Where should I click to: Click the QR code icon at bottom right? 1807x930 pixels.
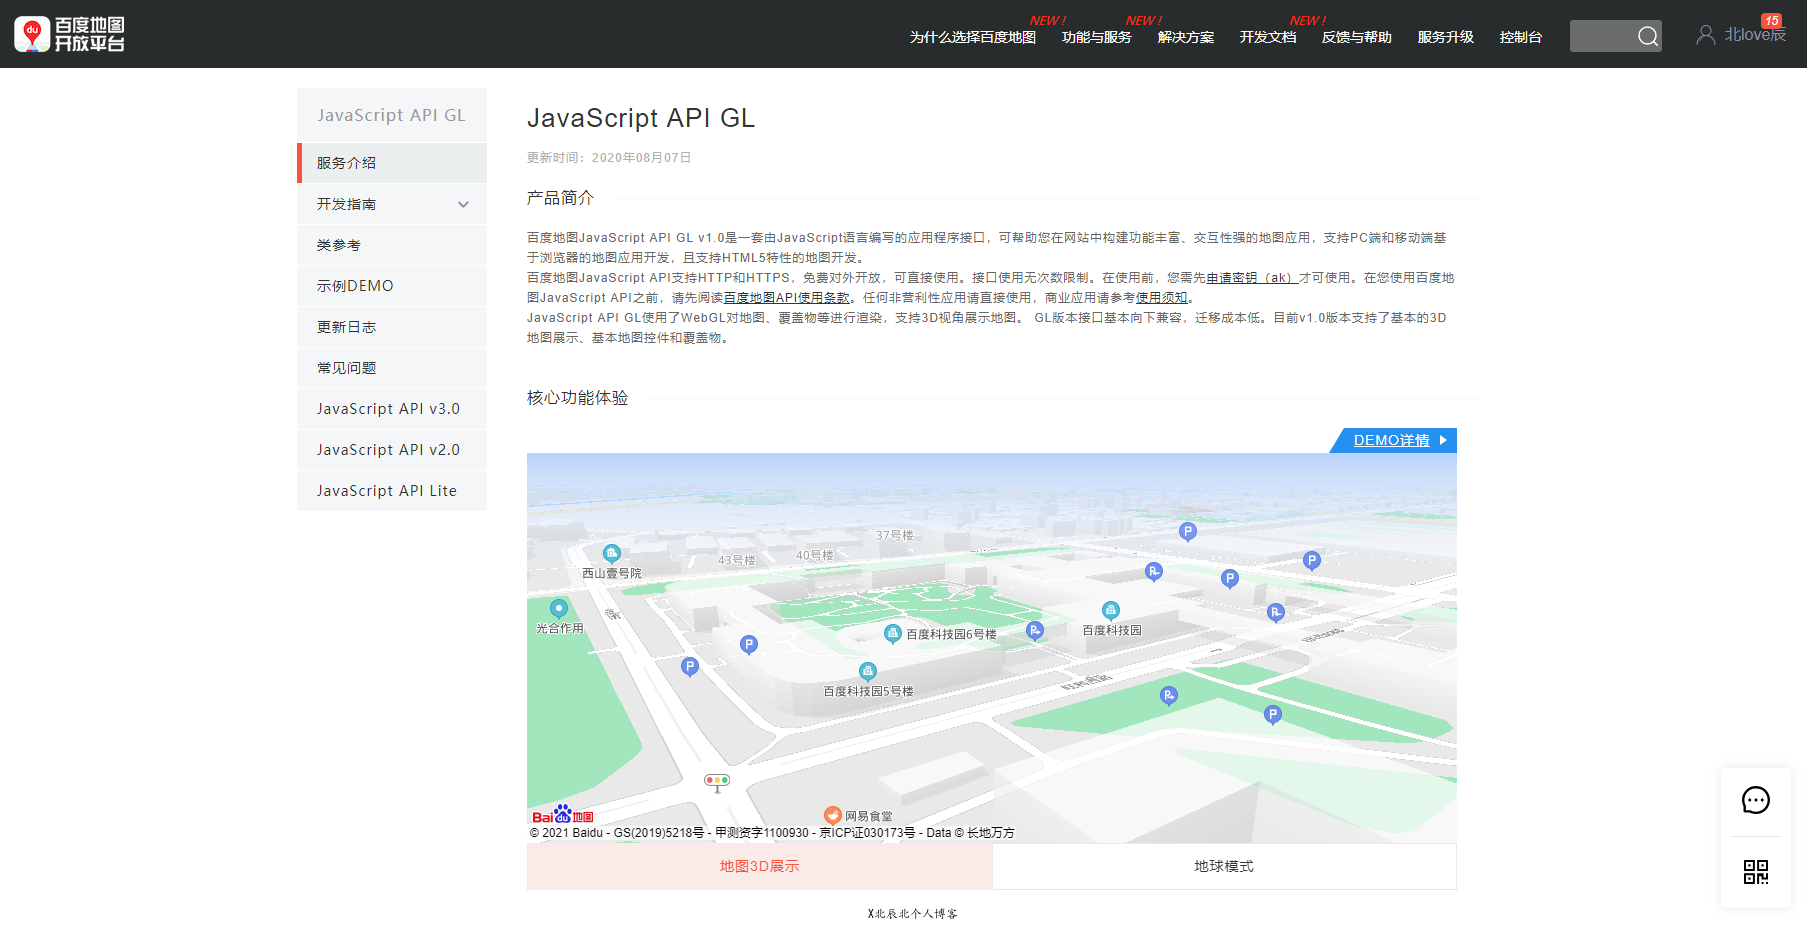click(1755, 872)
